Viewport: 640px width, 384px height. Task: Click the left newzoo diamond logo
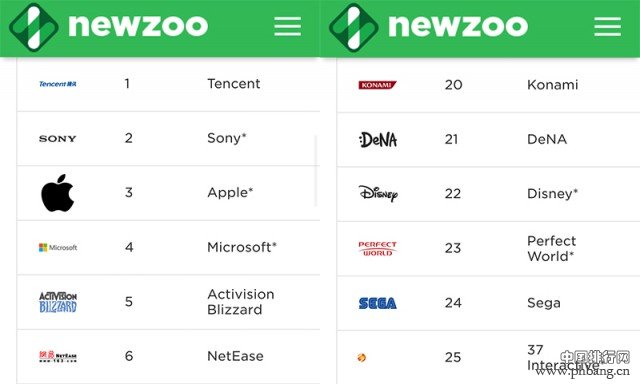[x=34, y=27]
